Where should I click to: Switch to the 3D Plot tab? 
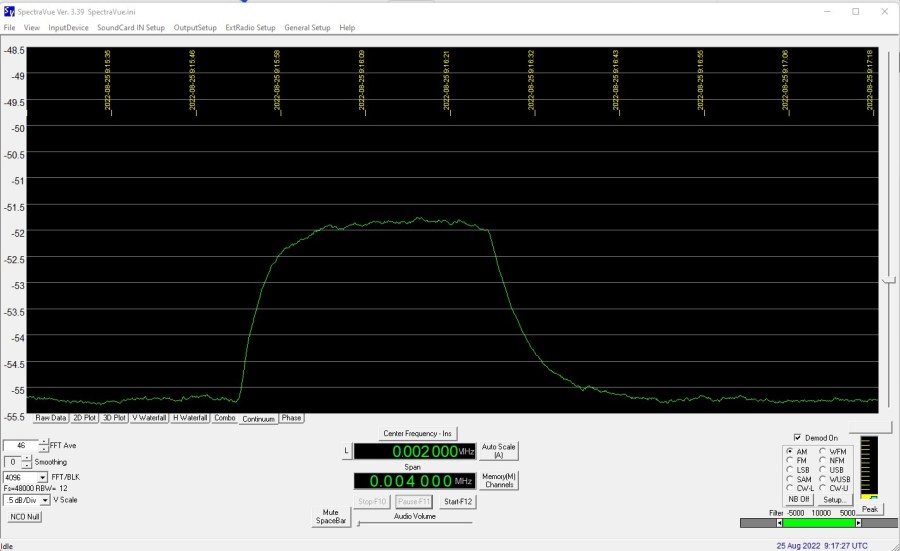[114, 418]
